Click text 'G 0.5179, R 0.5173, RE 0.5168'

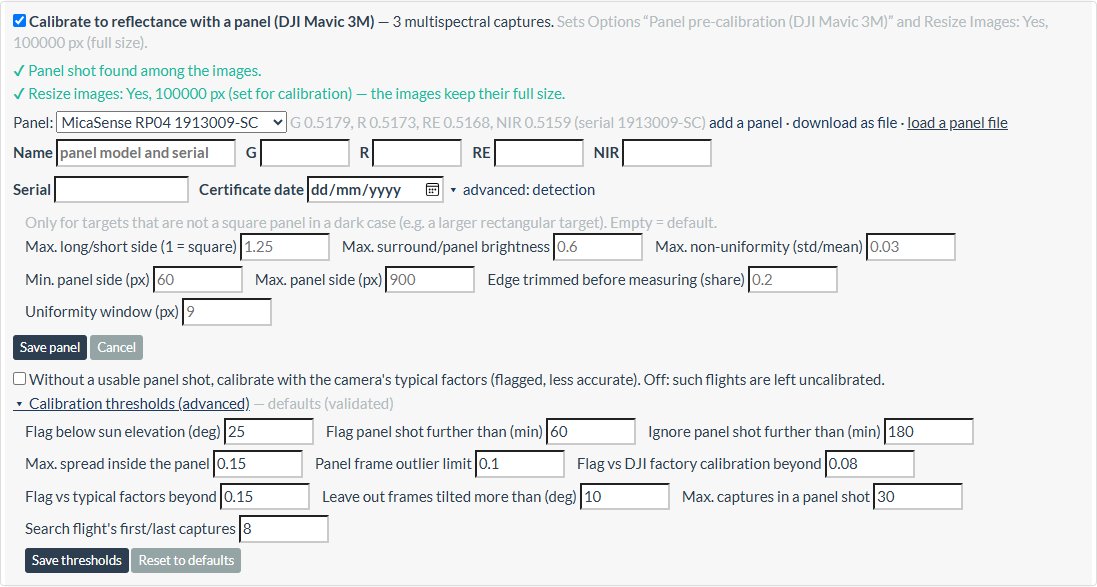point(390,122)
